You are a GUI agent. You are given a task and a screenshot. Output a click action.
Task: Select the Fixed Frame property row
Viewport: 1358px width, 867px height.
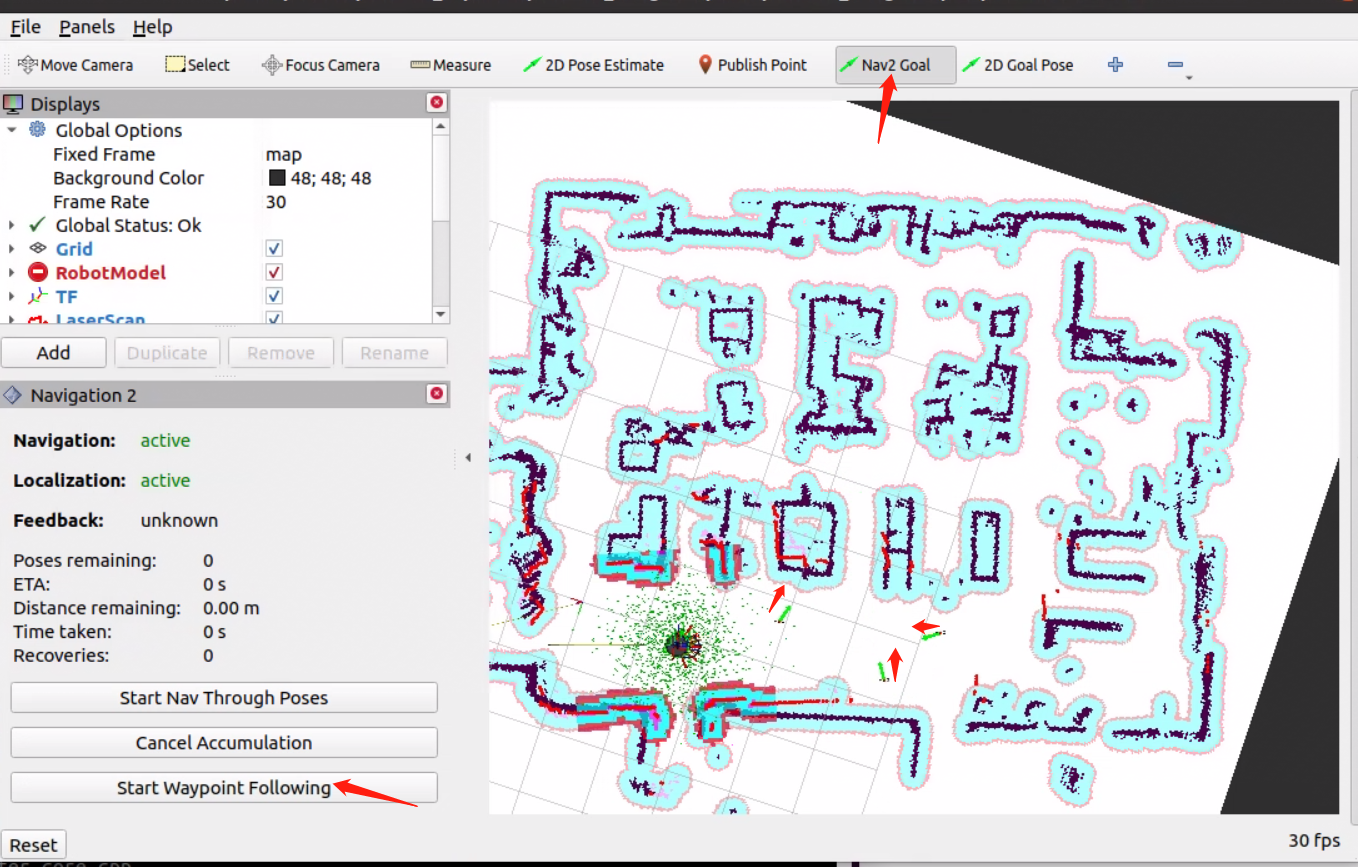point(217,154)
